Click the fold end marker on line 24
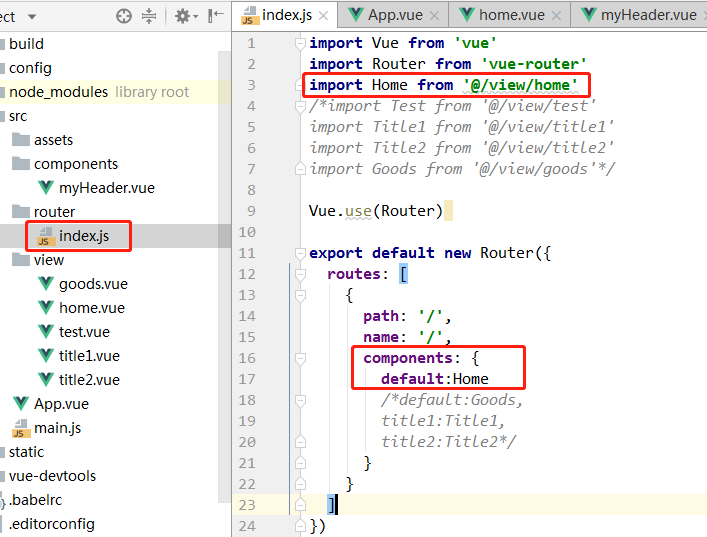707x537 pixels. point(300,526)
